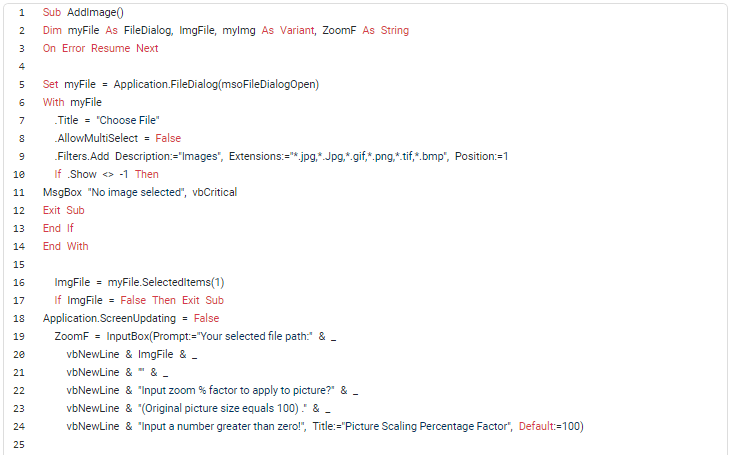Click myFile.SelectedItems(1) expression
Image resolution: width=733 pixels, height=455 pixels.
tap(166, 282)
